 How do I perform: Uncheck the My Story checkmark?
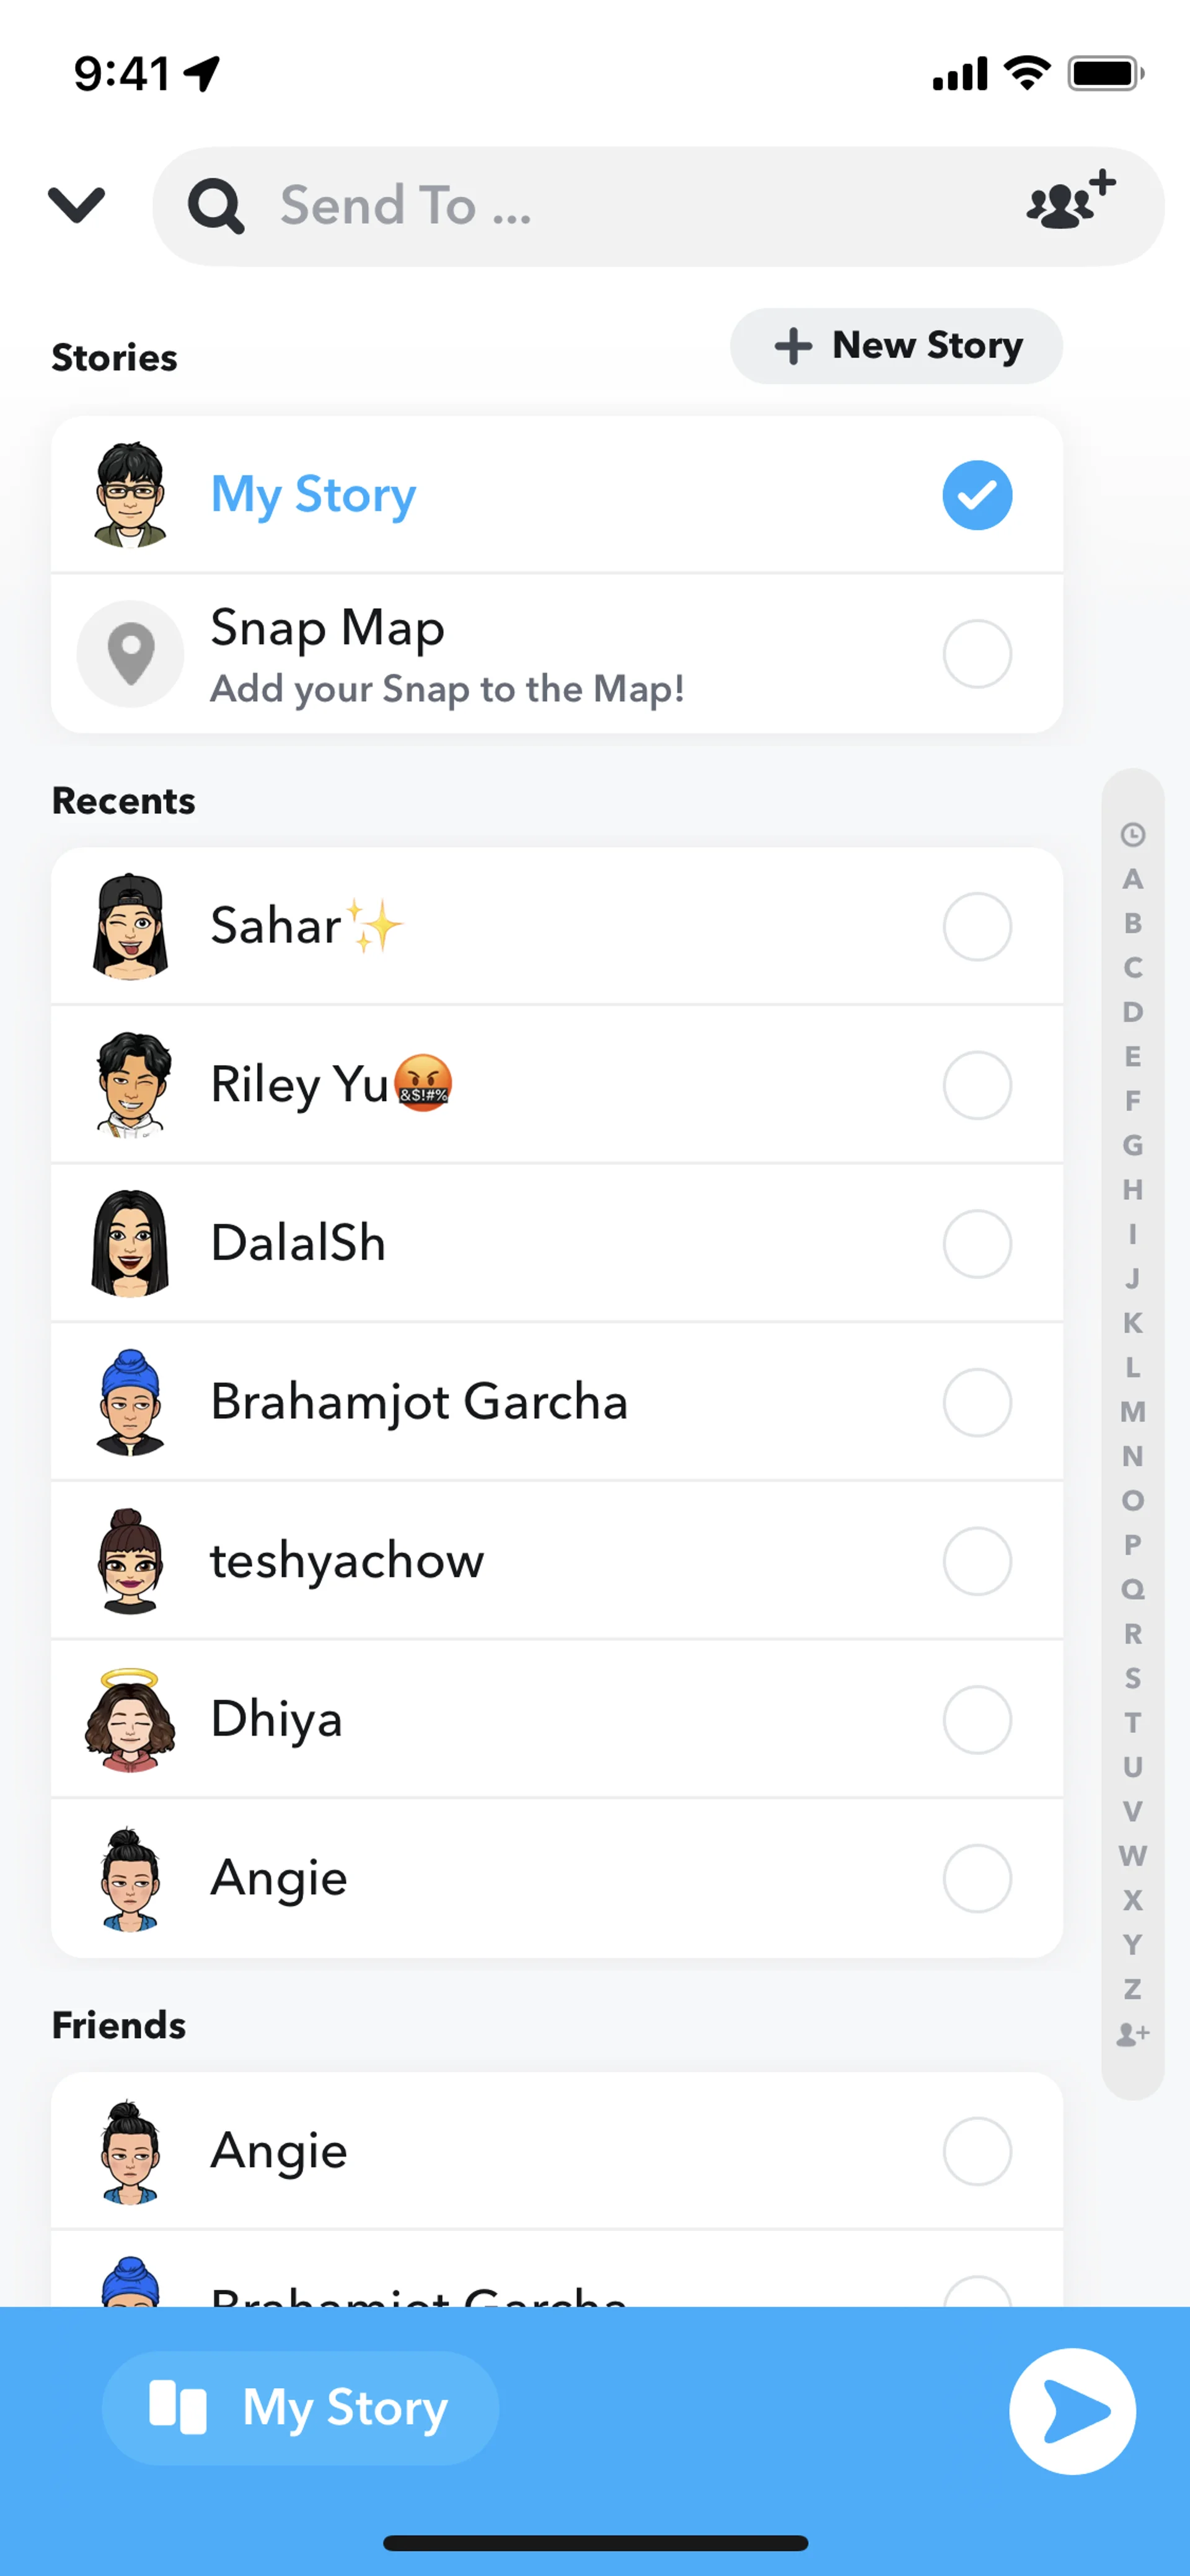point(977,495)
